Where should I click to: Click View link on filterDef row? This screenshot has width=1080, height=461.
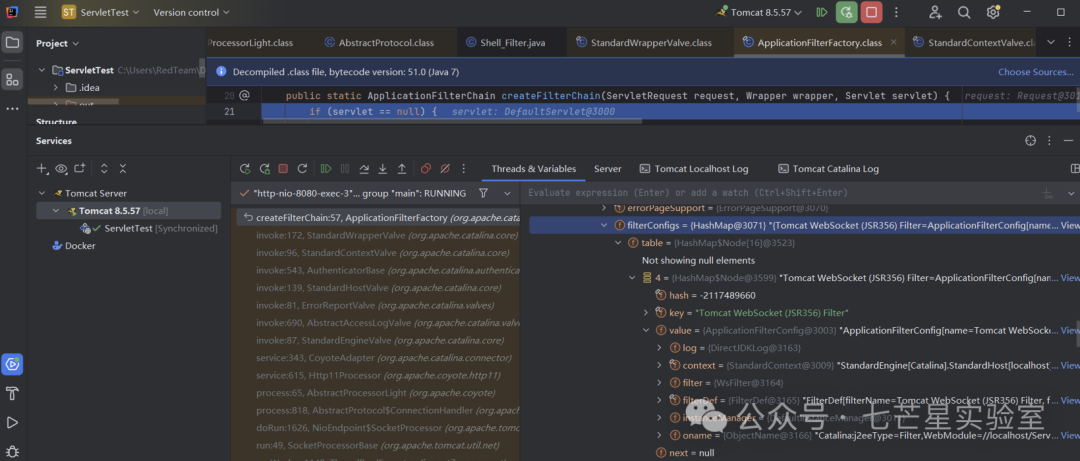pos(1070,400)
